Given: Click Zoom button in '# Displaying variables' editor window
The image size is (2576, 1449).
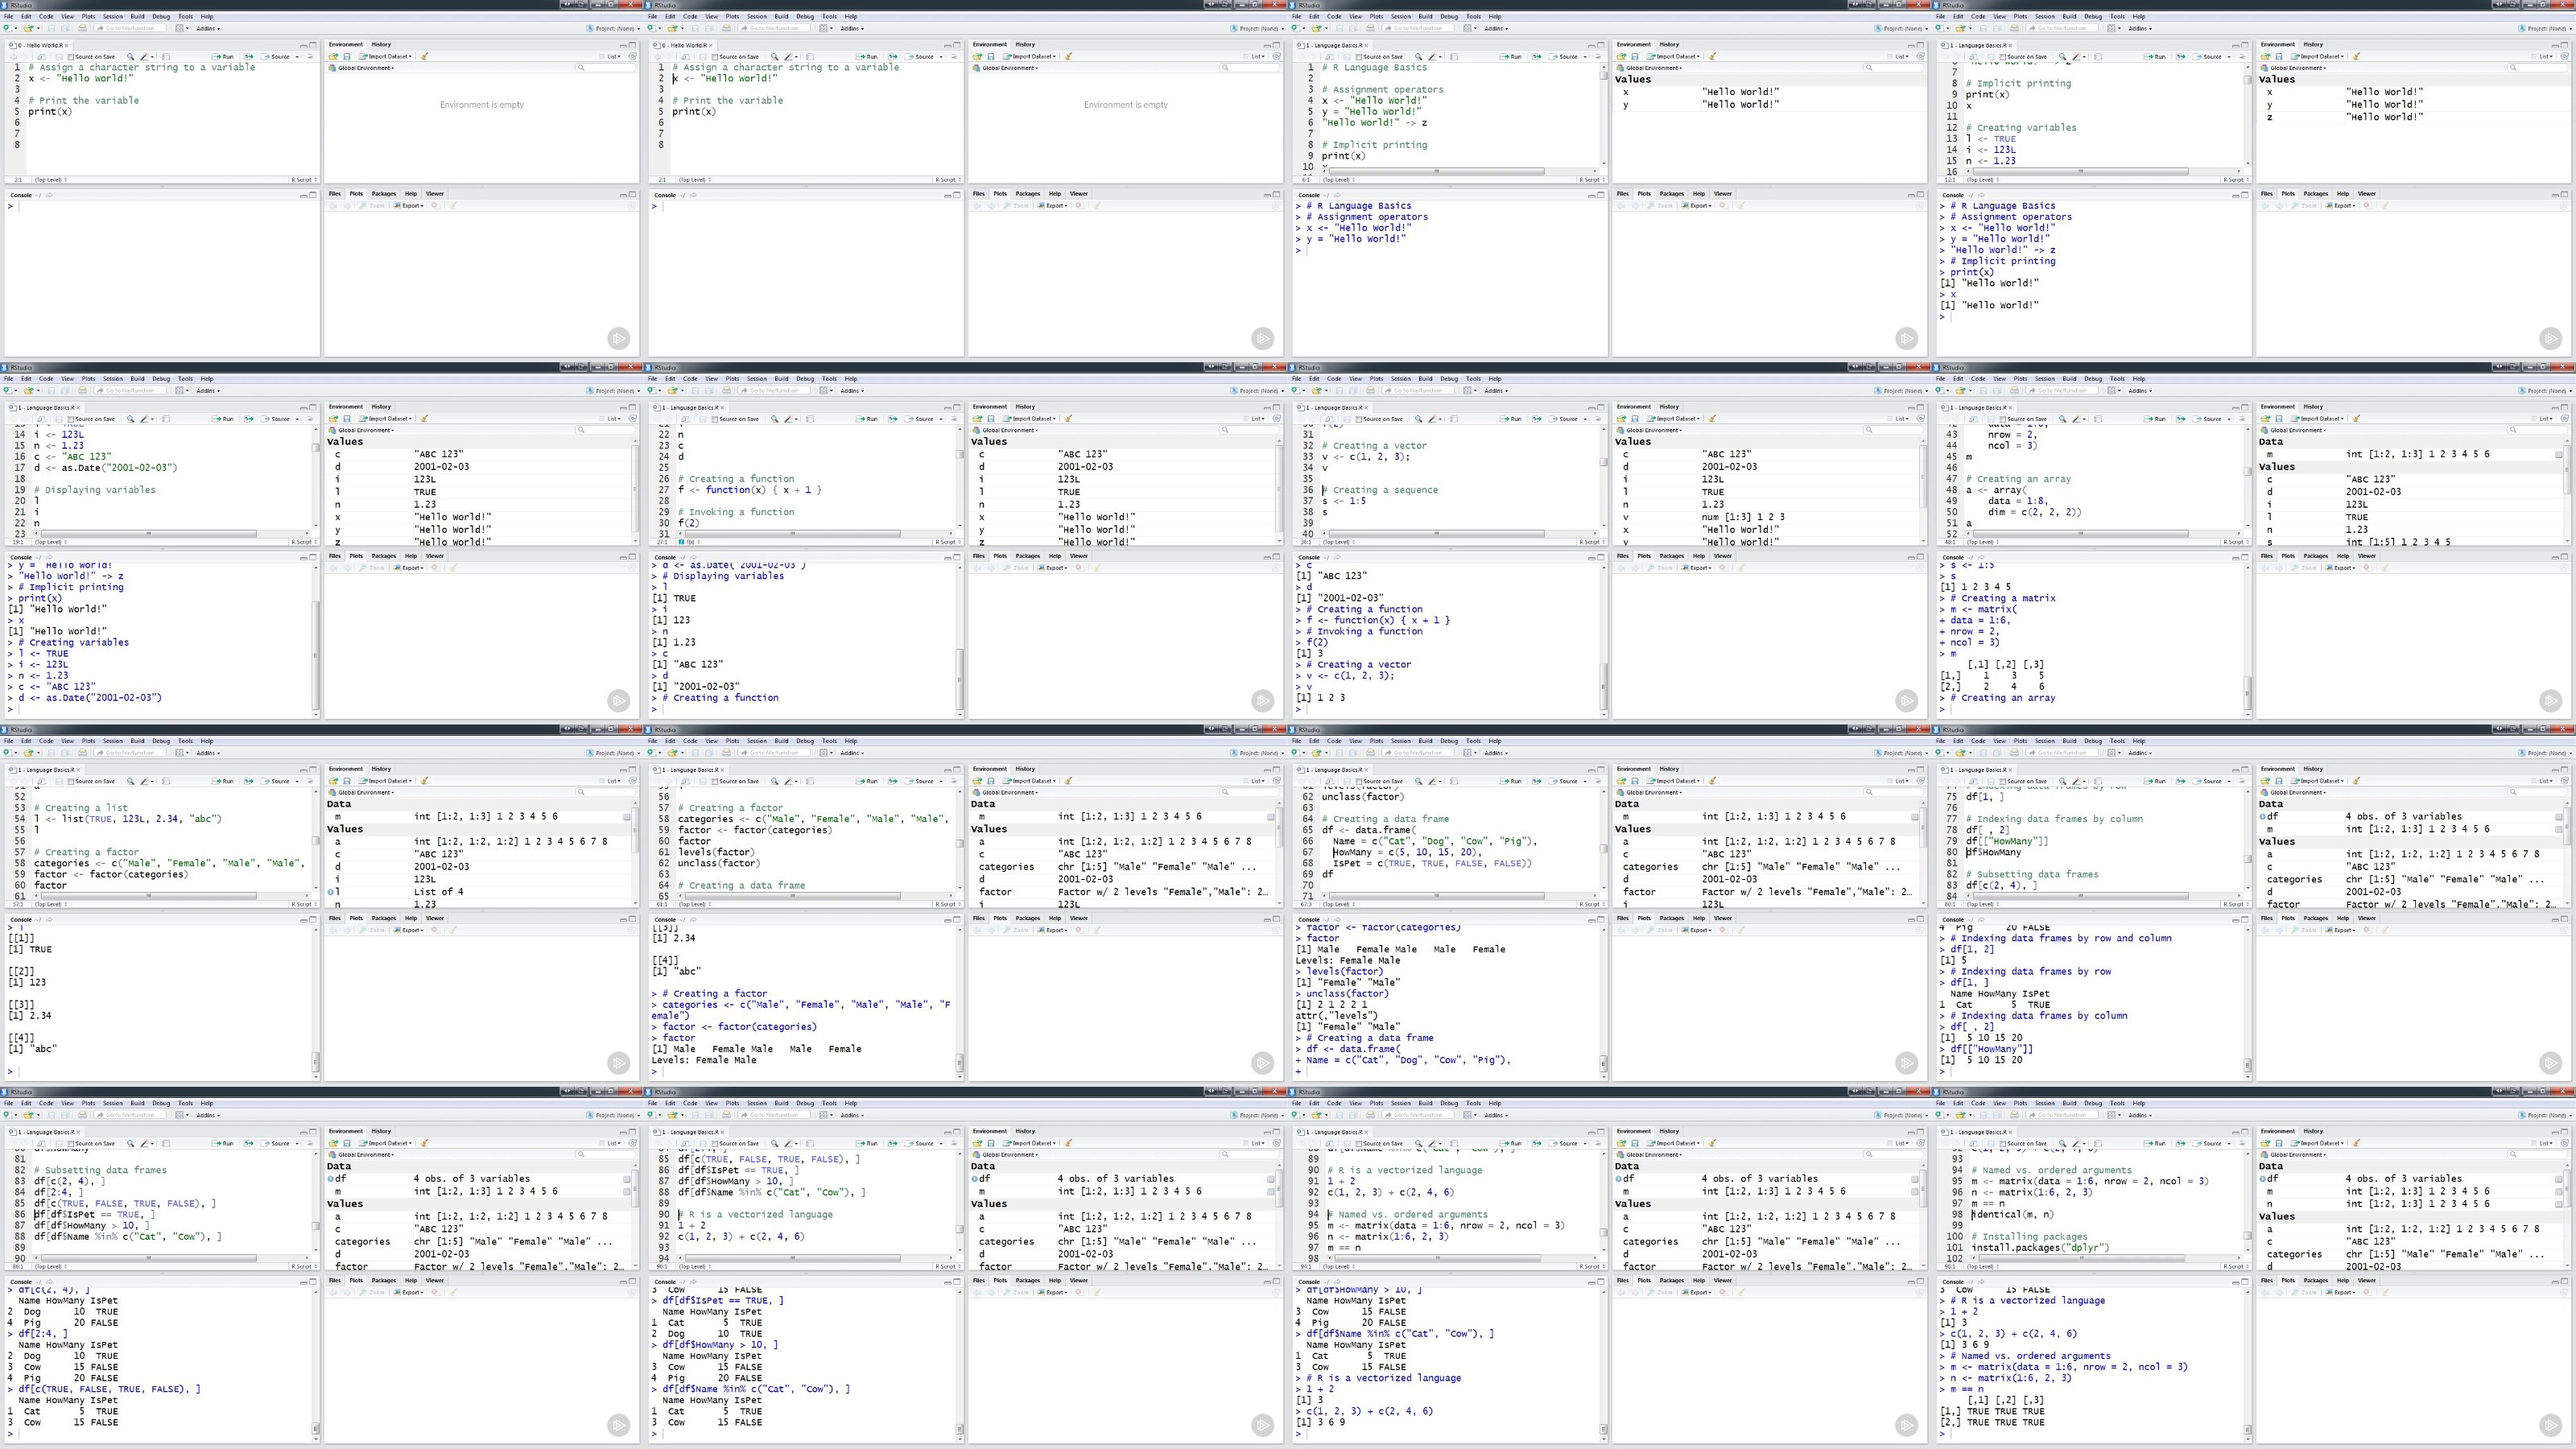Looking at the screenshot, I should 372,568.
